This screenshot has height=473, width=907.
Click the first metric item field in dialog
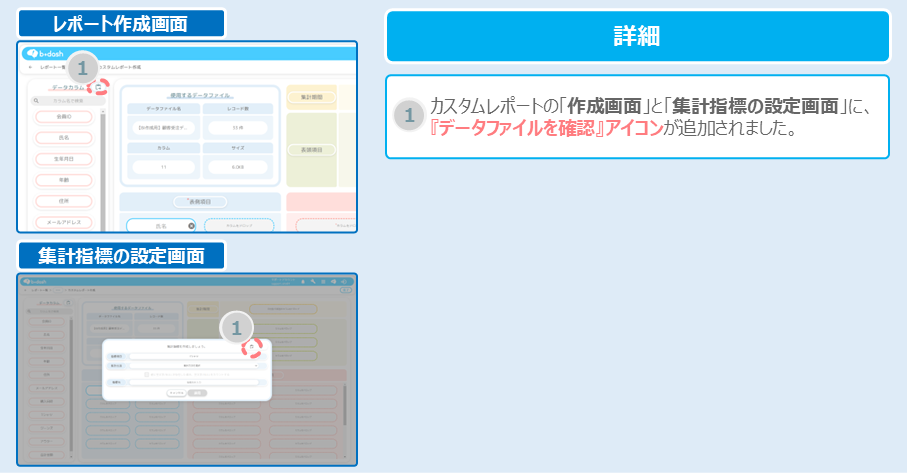[194, 357]
